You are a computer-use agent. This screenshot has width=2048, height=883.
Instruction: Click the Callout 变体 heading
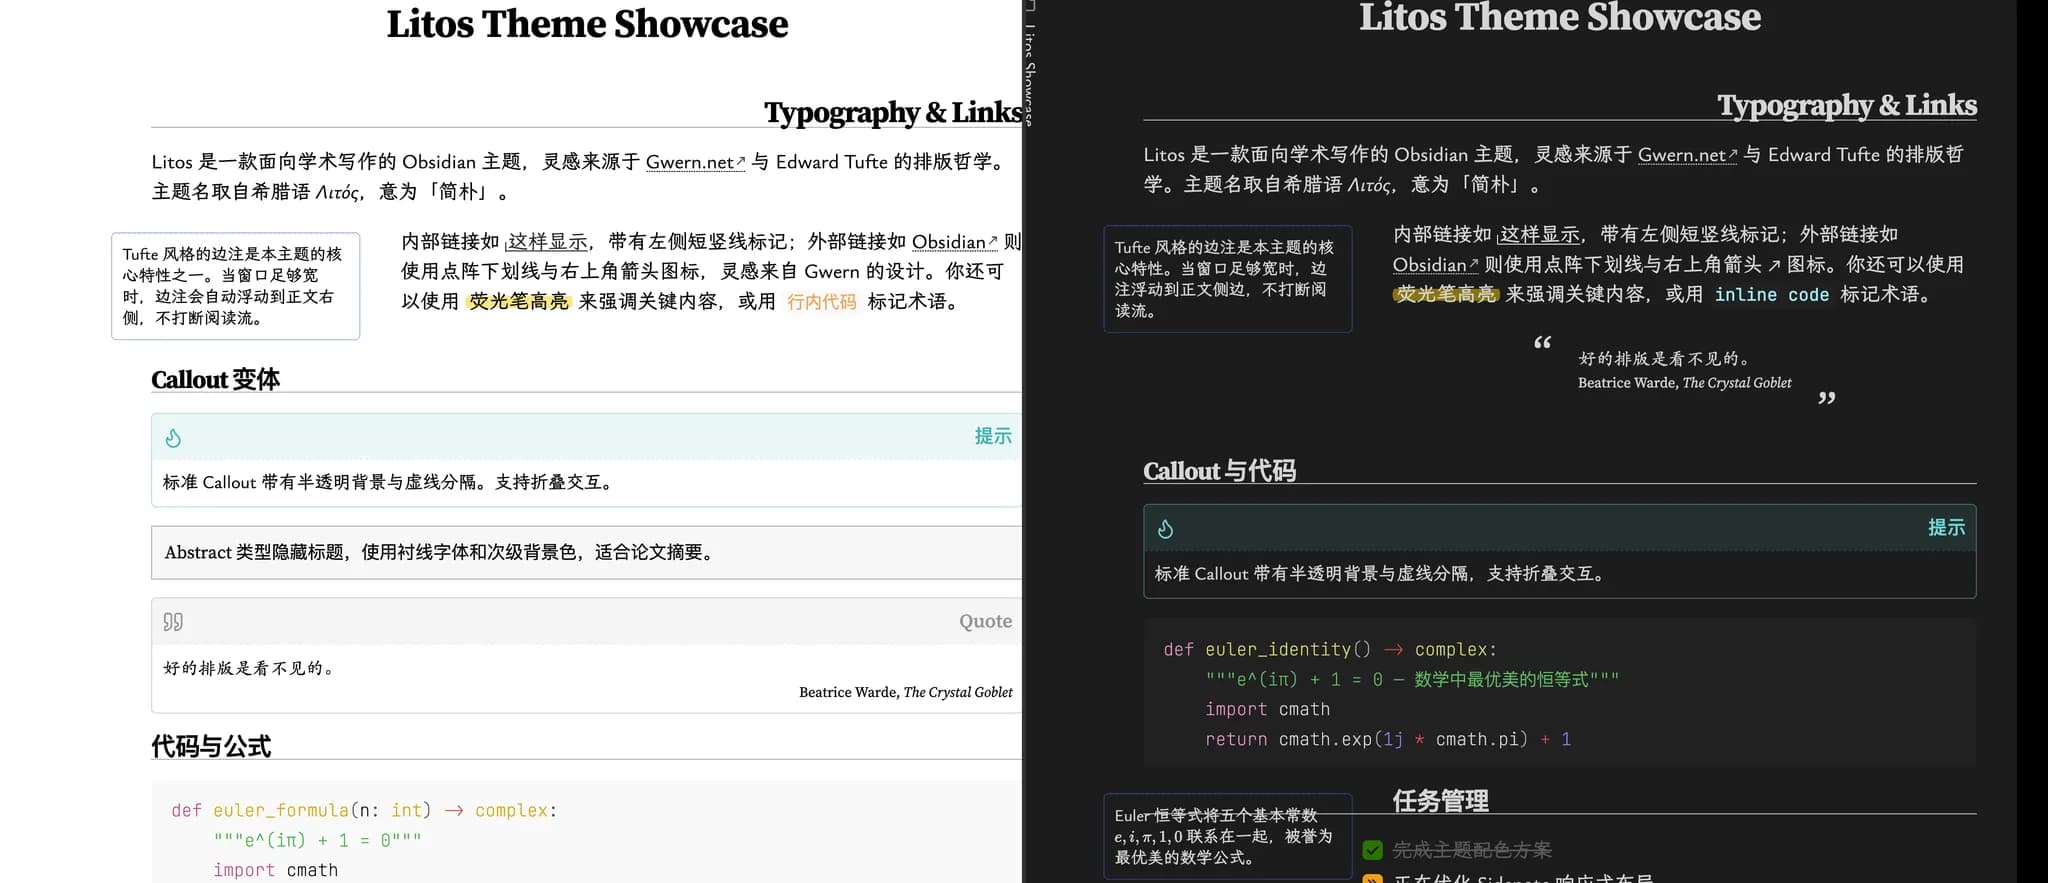(215, 379)
